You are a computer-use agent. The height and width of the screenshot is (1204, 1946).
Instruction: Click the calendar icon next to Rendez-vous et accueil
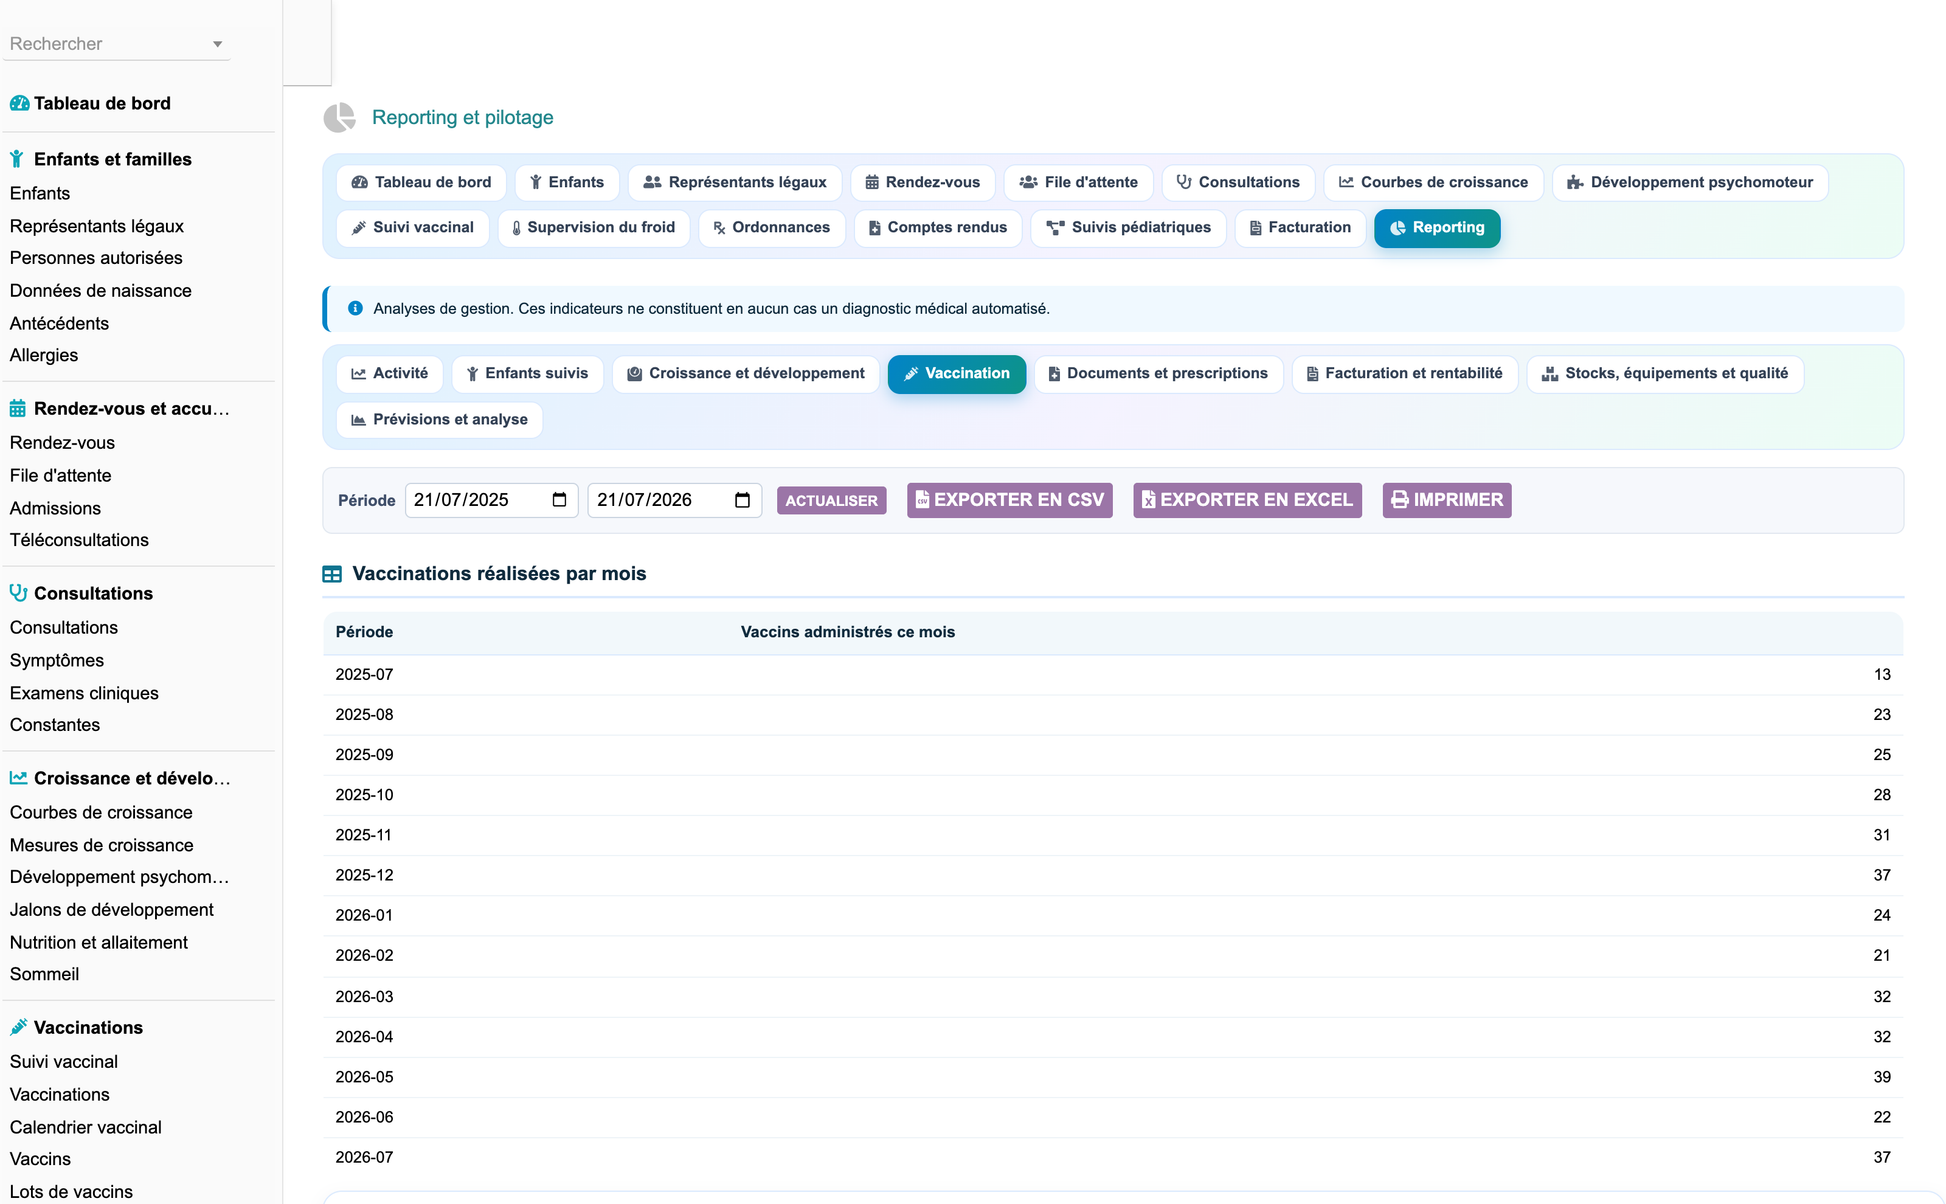[x=18, y=408]
